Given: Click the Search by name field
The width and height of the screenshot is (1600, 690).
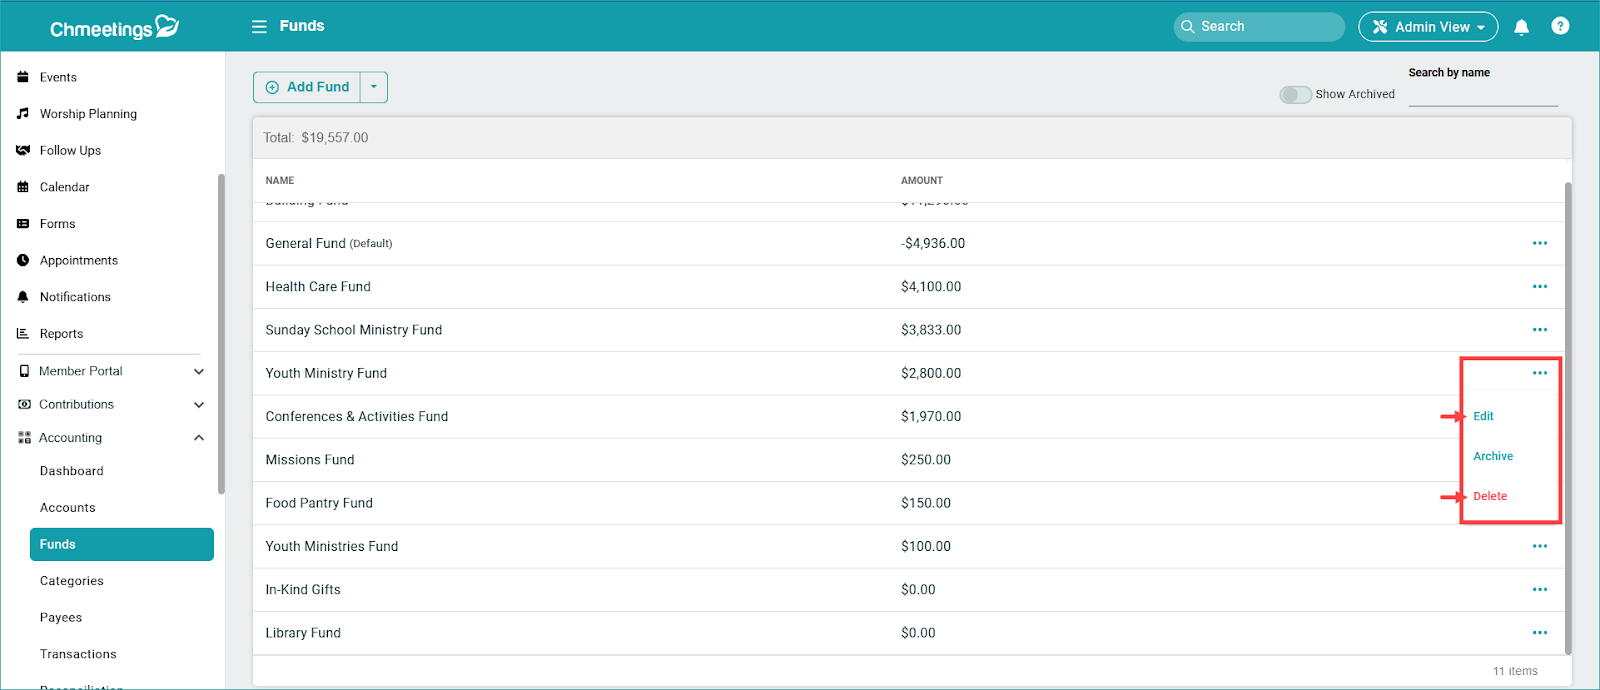Looking at the screenshot, I should [x=1482, y=95].
